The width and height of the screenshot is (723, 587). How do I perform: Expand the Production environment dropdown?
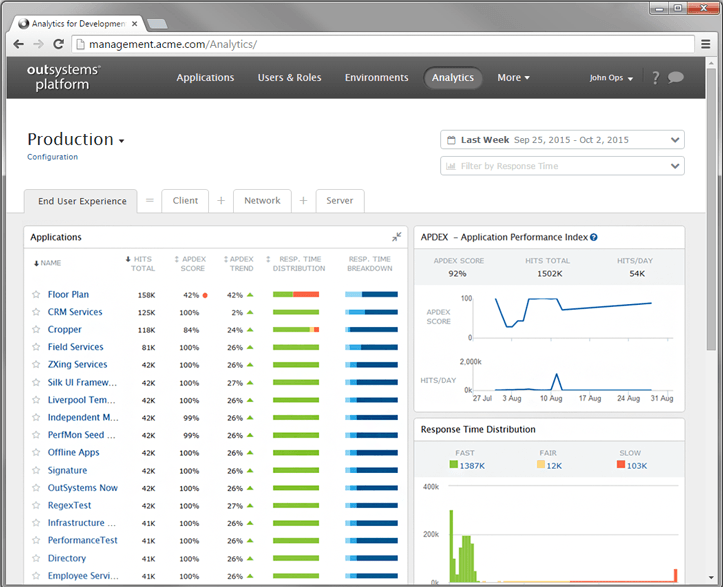(x=121, y=141)
